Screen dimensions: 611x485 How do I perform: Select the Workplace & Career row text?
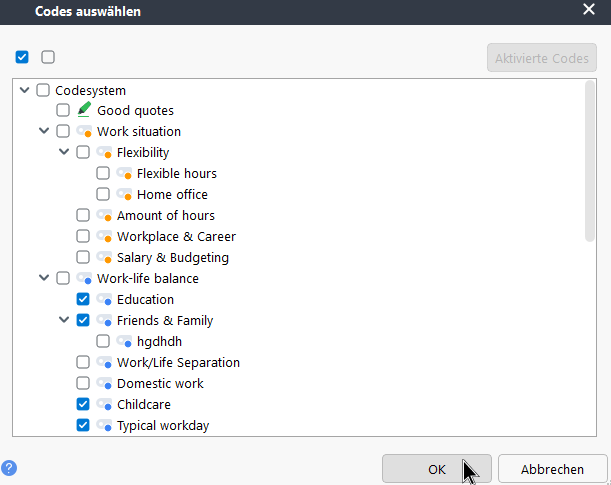pyautogui.click(x=176, y=237)
